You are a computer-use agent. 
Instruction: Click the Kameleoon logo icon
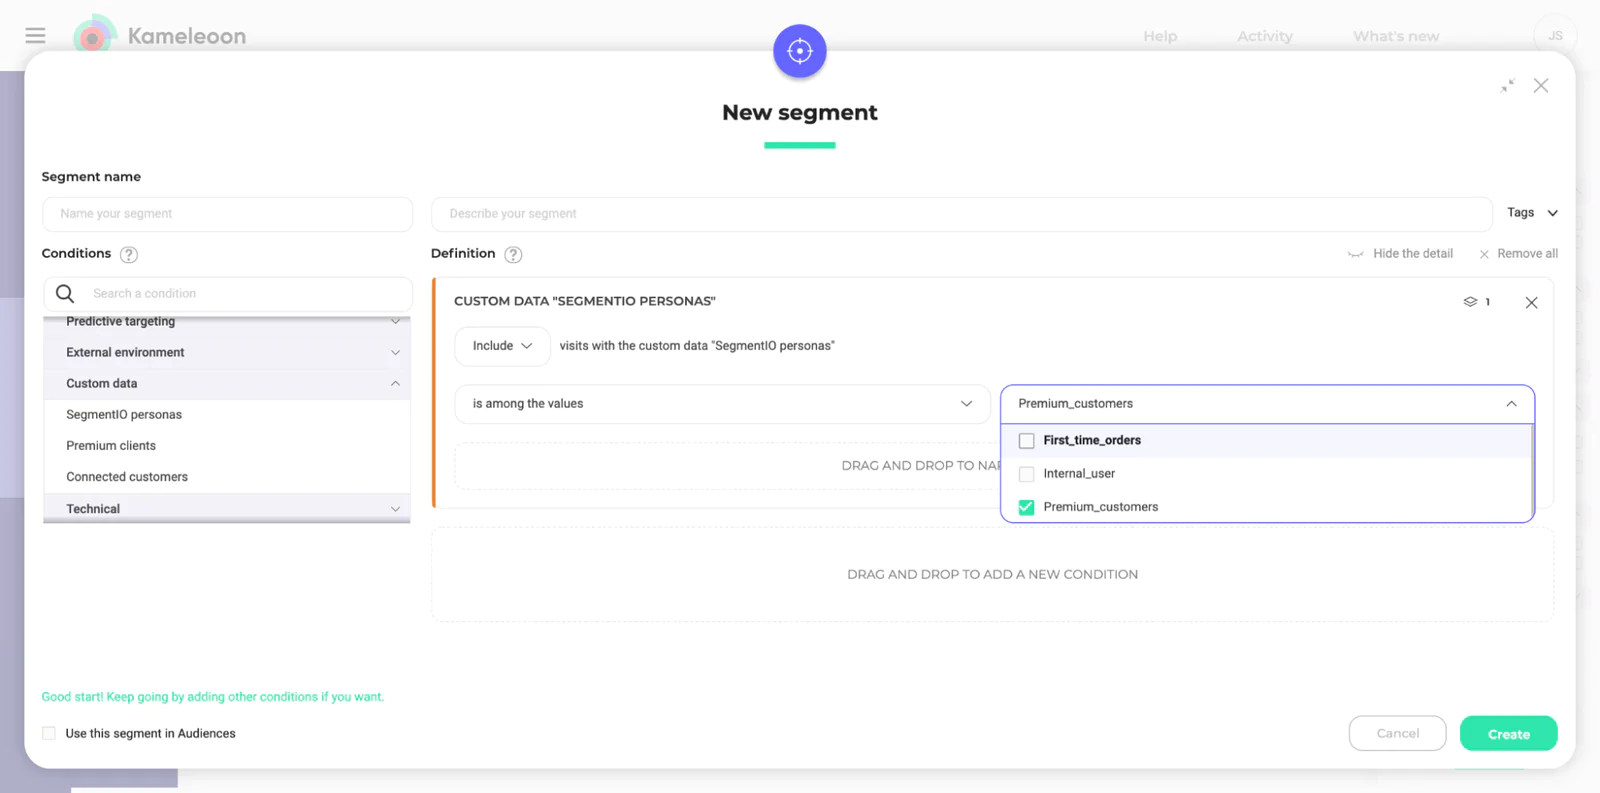pyautogui.click(x=93, y=36)
